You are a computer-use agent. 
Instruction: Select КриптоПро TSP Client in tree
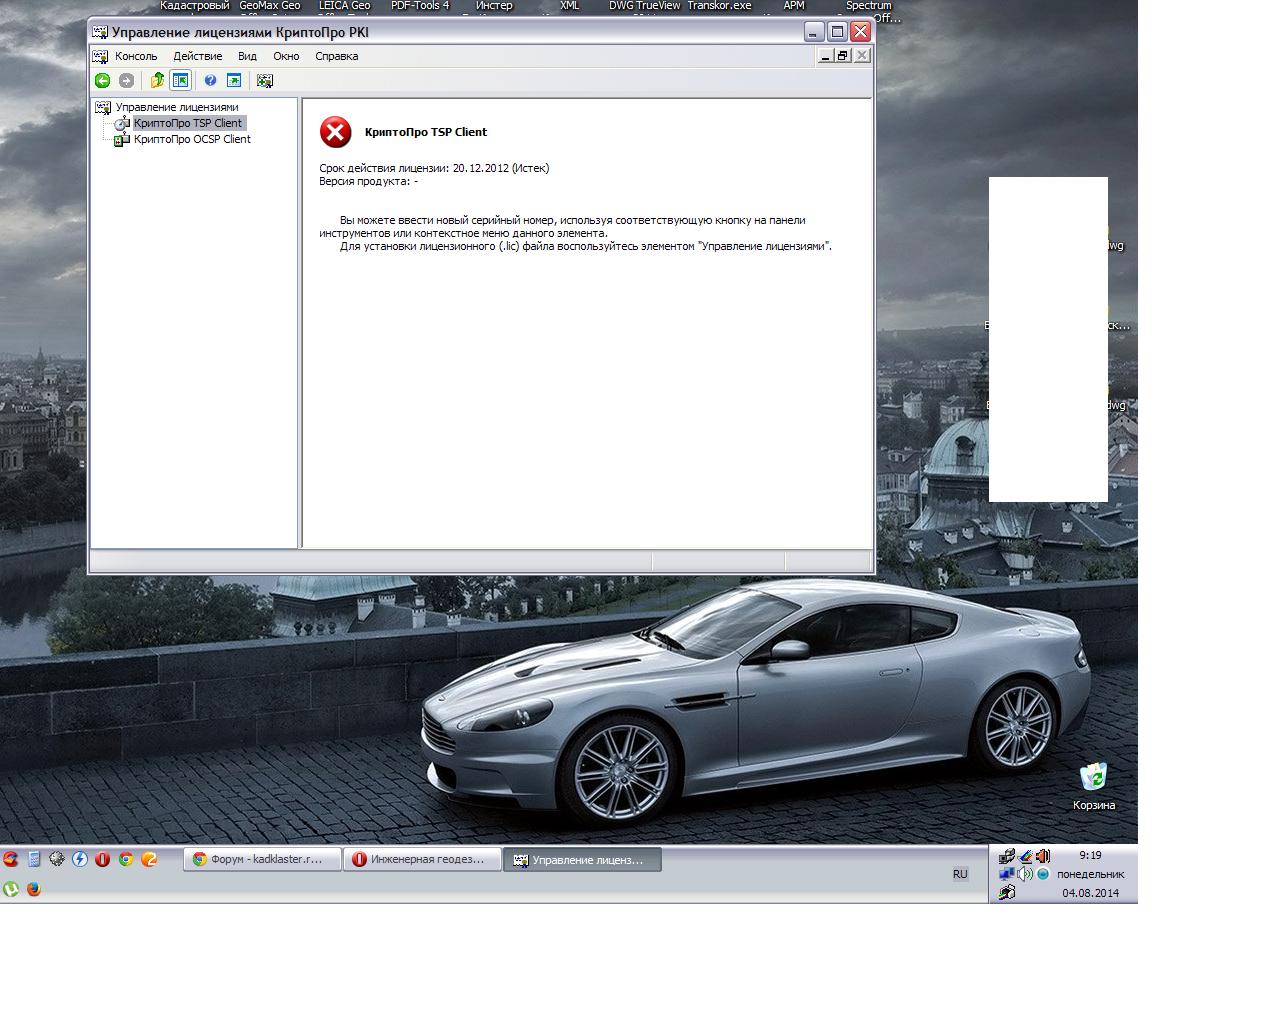pos(188,123)
